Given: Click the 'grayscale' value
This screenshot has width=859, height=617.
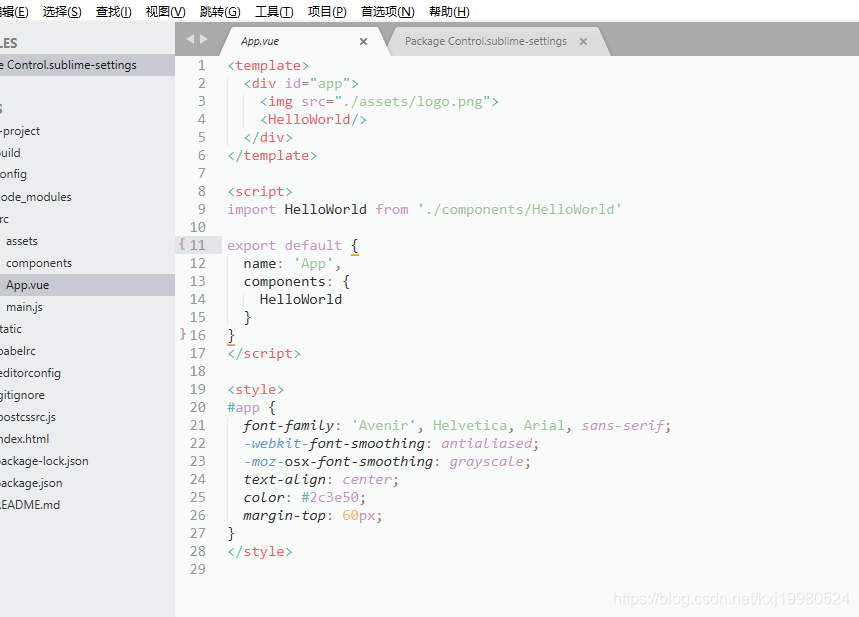Looking at the screenshot, I should click(x=486, y=461).
